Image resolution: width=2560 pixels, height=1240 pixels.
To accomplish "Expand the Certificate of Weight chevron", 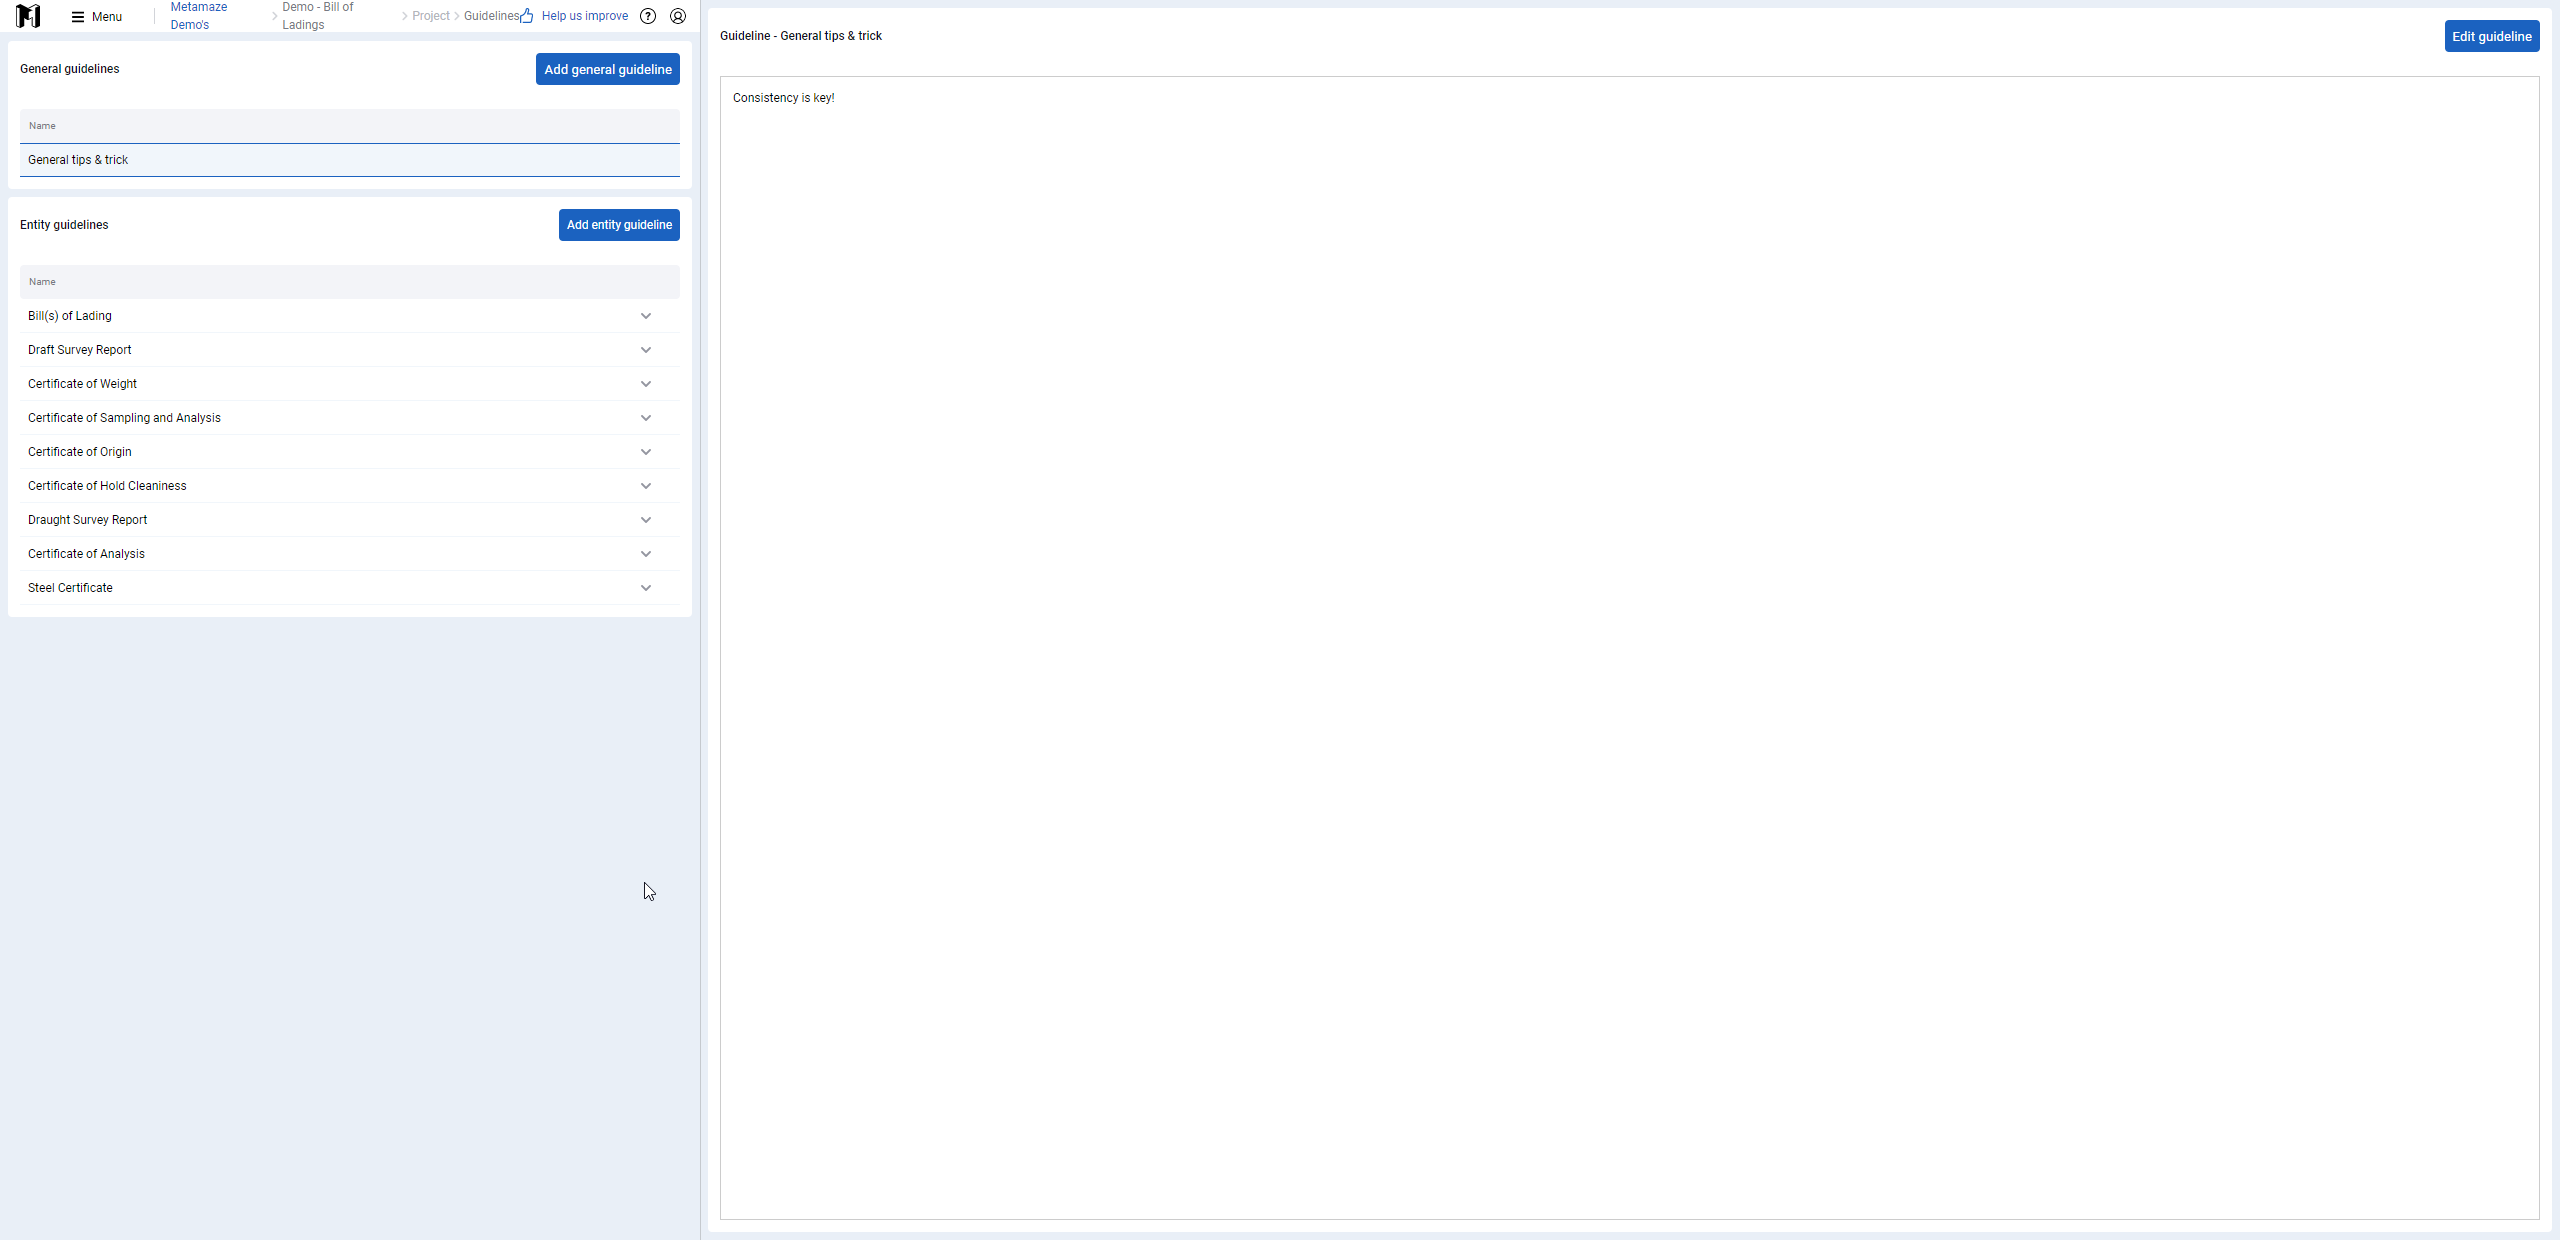I will 646,384.
